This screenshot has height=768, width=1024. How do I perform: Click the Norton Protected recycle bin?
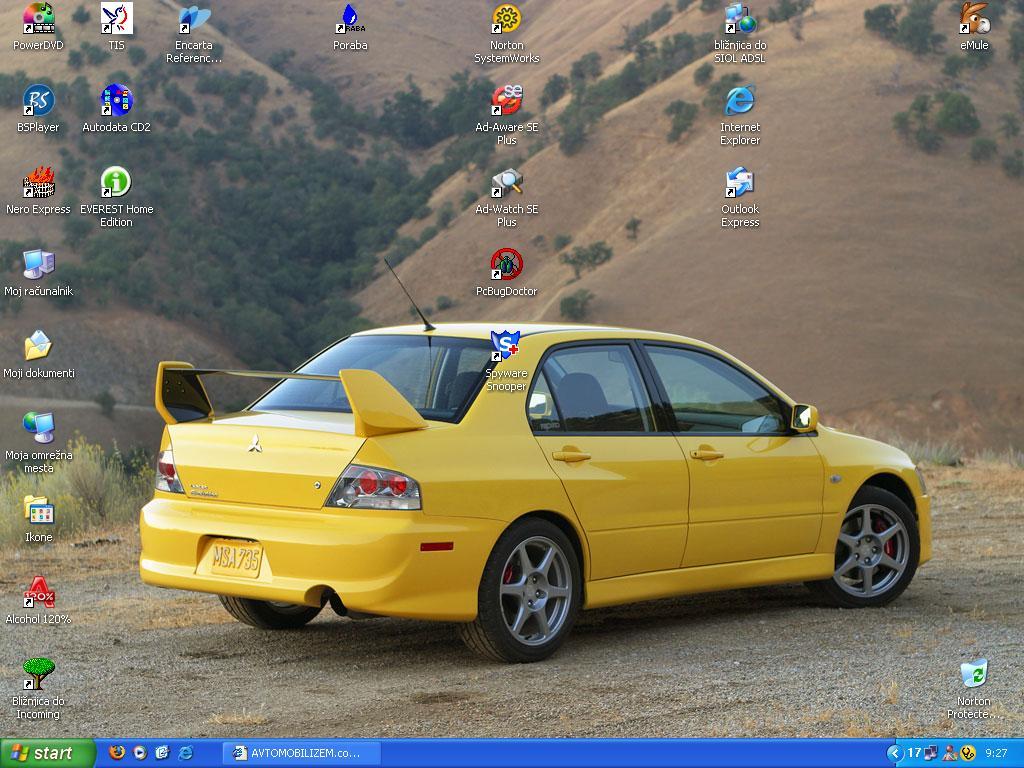click(974, 689)
